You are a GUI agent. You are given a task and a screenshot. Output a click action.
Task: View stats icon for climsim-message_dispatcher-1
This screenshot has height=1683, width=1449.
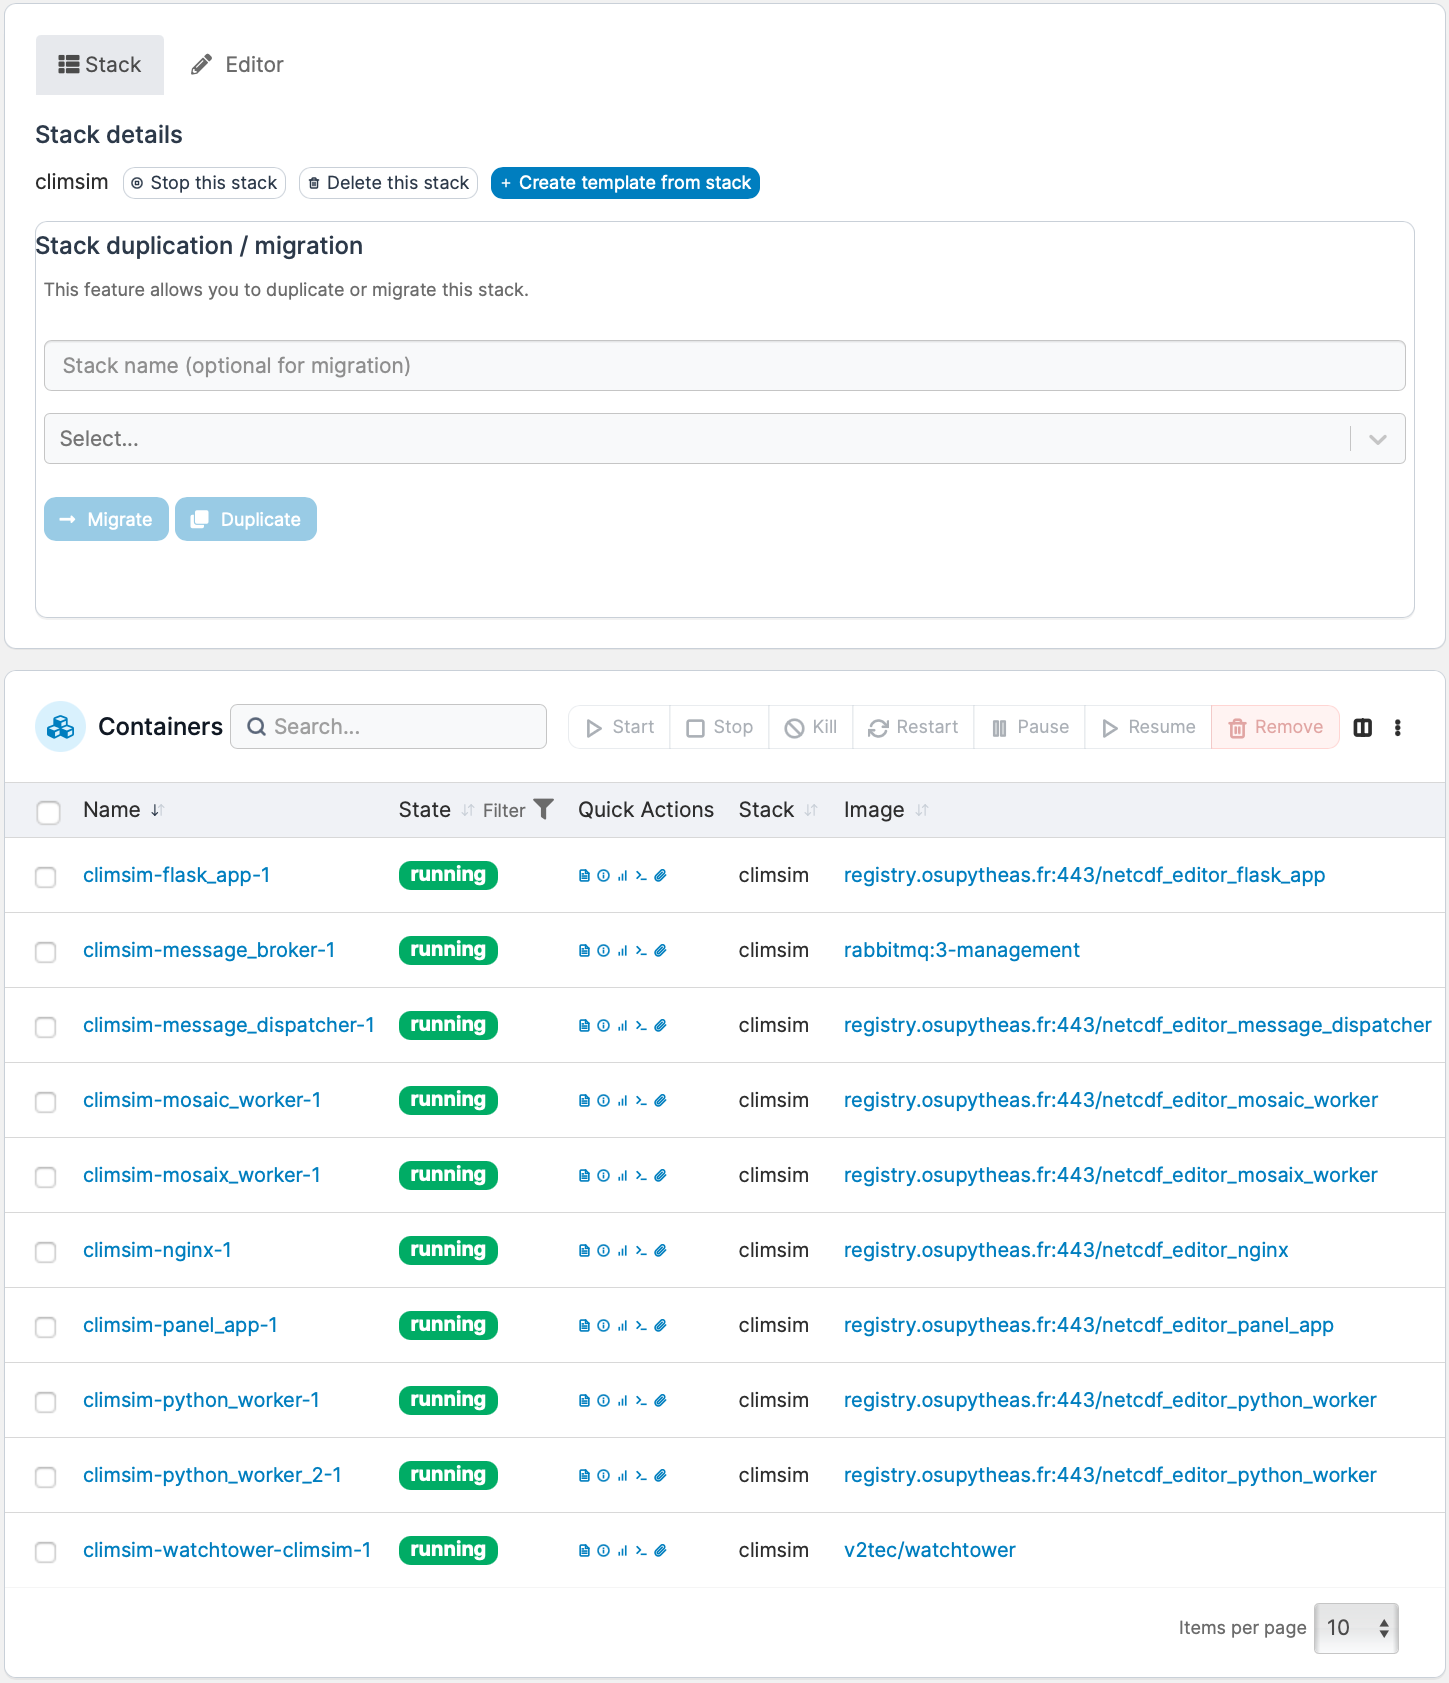tap(623, 1026)
